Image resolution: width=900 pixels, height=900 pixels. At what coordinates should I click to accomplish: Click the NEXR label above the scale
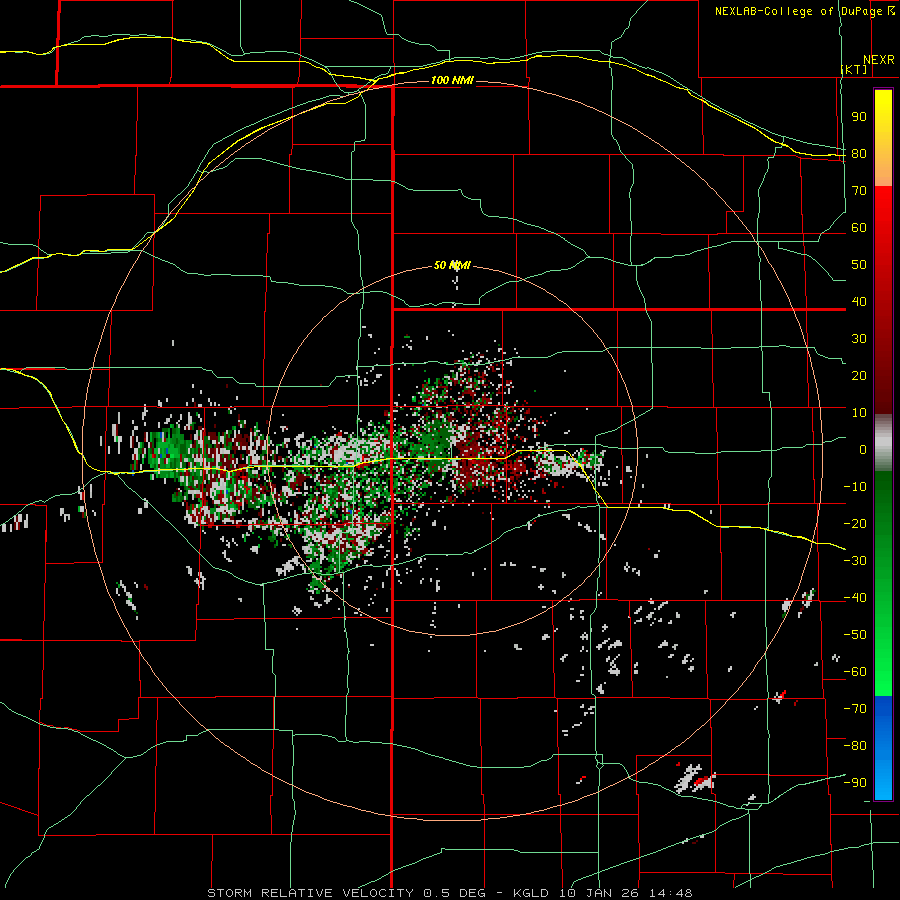(879, 60)
